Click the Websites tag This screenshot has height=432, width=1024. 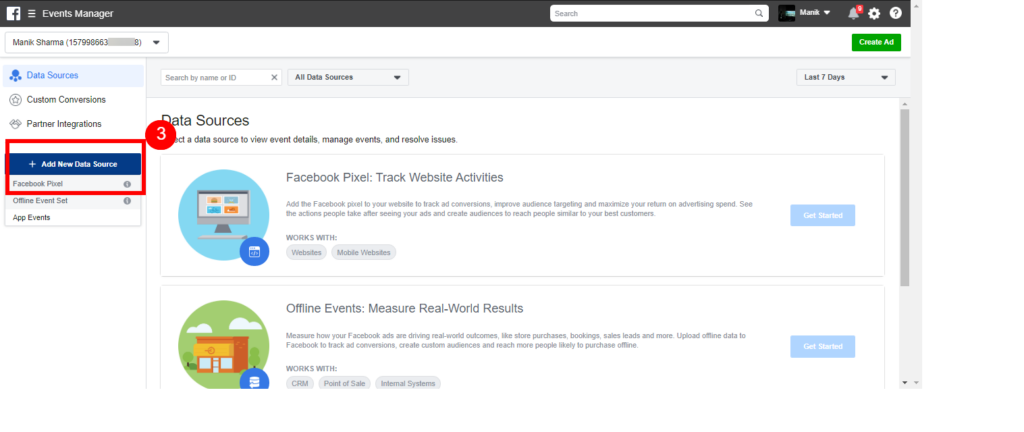(x=306, y=253)
